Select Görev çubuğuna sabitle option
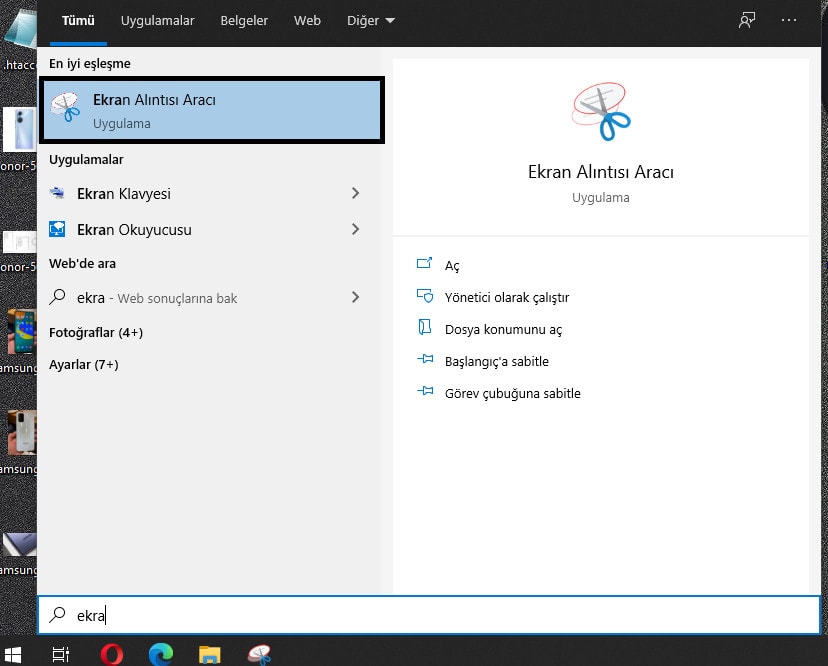This screenshot has height=666, width=828. [512, 393]
